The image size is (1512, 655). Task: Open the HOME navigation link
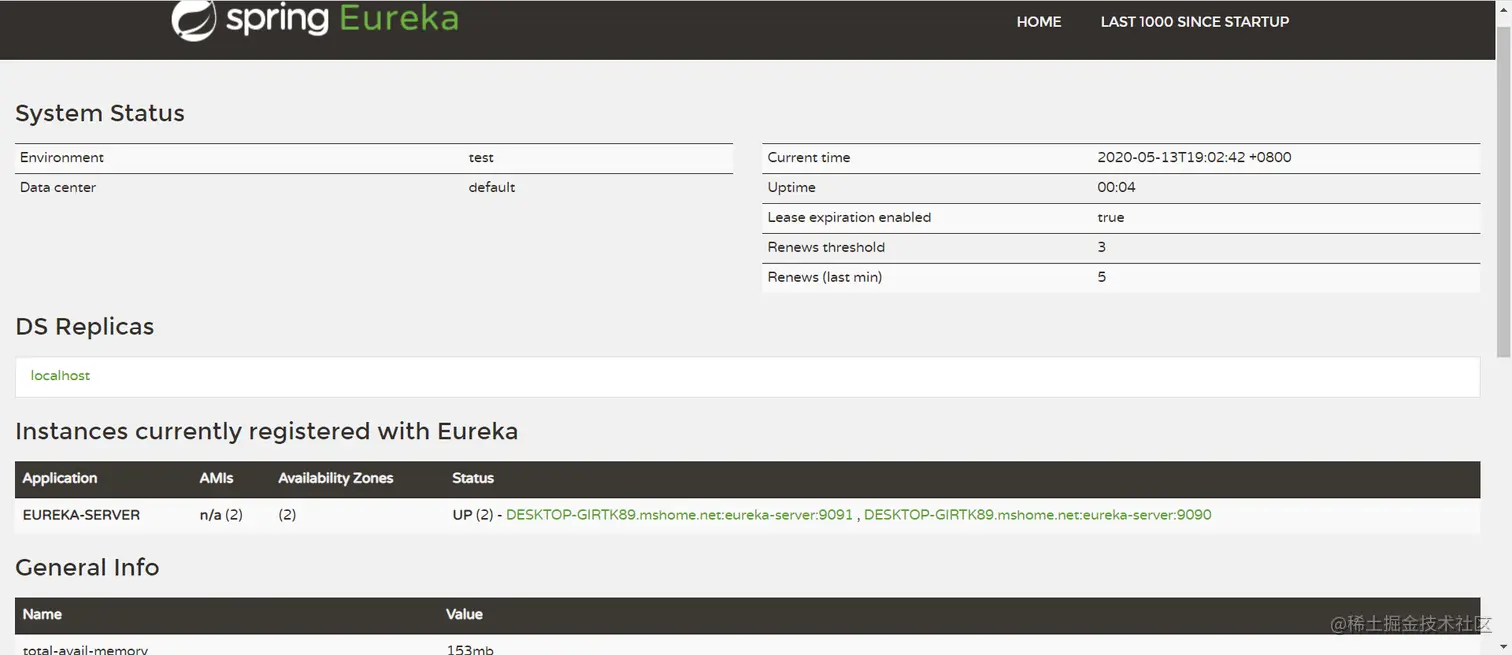coord(1039,22)
